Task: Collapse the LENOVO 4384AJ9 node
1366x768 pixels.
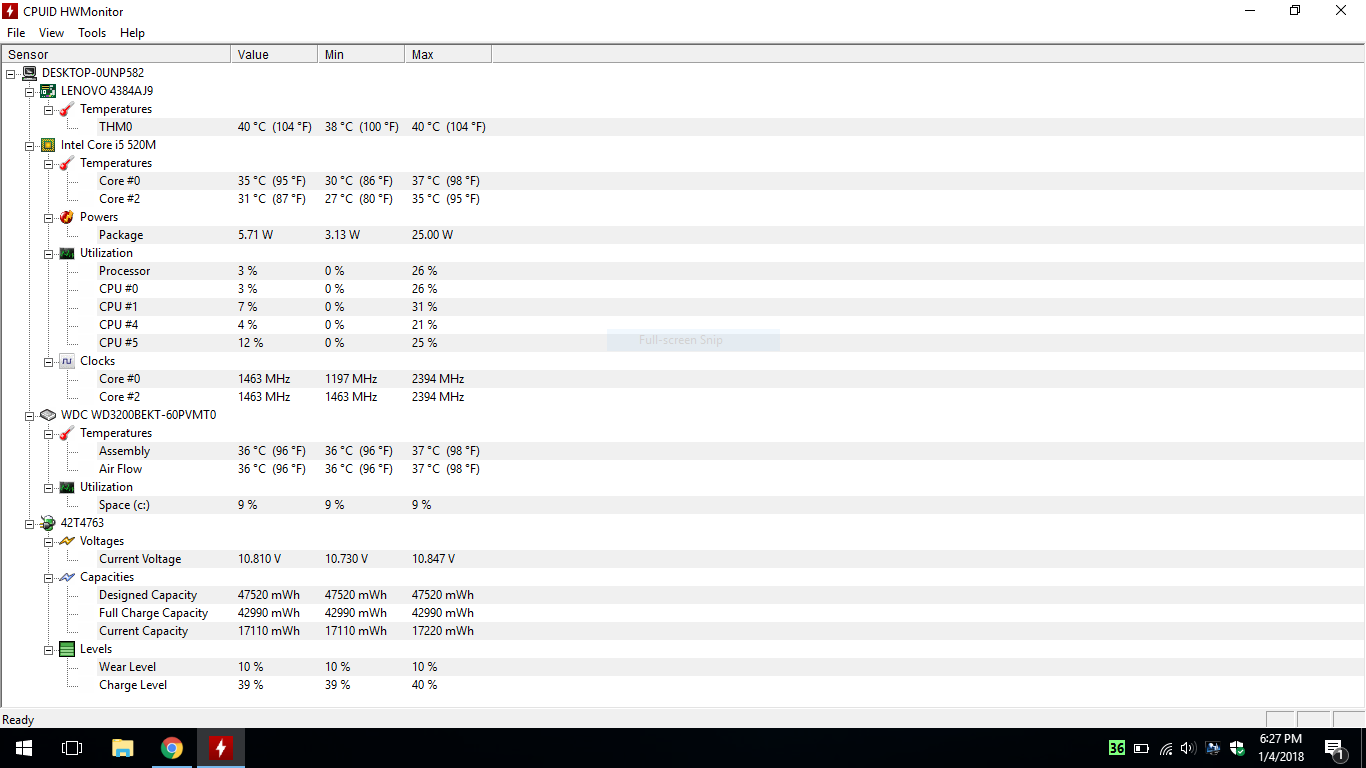Action: click(30, 91)
